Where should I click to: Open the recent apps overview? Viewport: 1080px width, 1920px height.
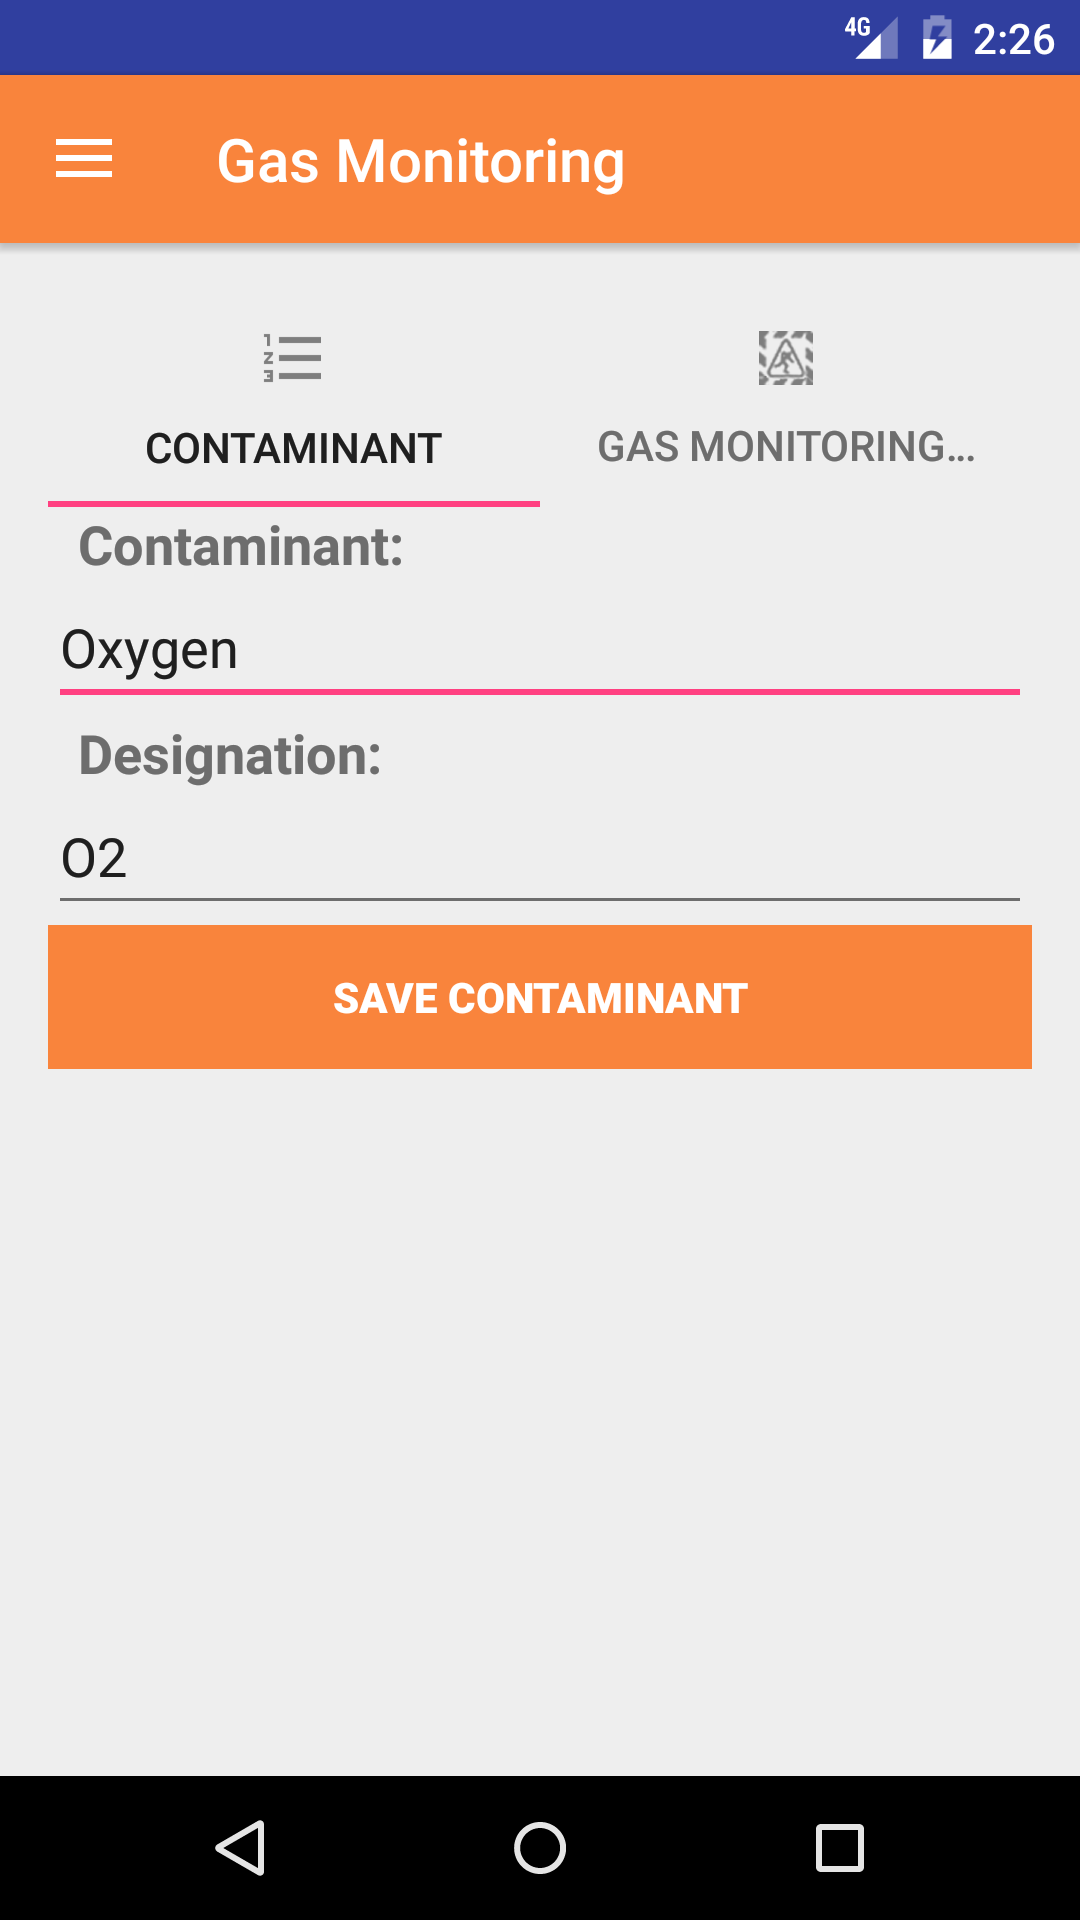tap(840, 1847)
